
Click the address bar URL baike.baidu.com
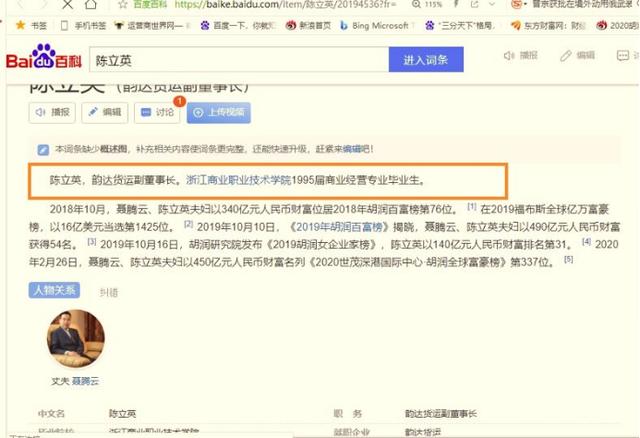tap(285, 4)
